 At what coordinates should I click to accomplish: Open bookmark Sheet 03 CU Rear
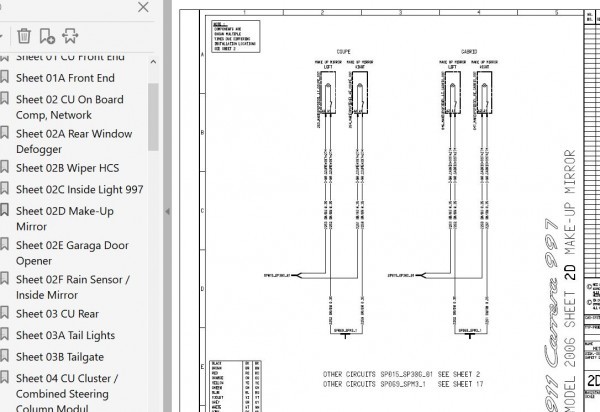pos(57,314)
